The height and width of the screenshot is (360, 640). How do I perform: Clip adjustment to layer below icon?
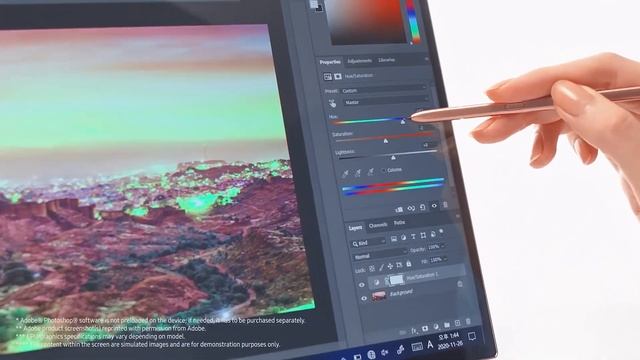pyautogui.click(x=399, y=209)
